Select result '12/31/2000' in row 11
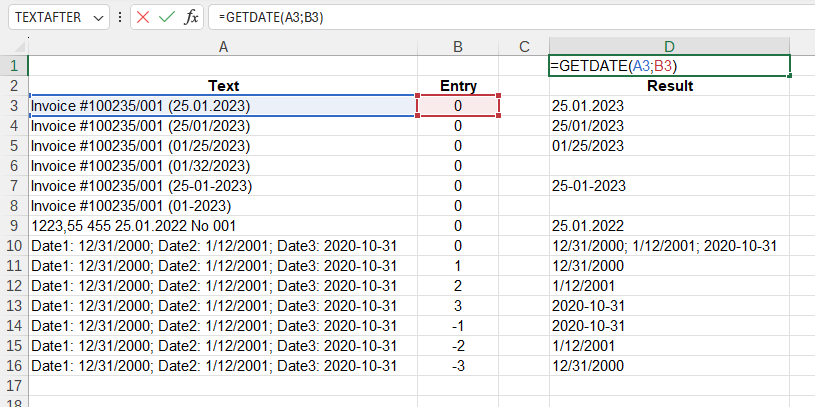 point(669,266)
